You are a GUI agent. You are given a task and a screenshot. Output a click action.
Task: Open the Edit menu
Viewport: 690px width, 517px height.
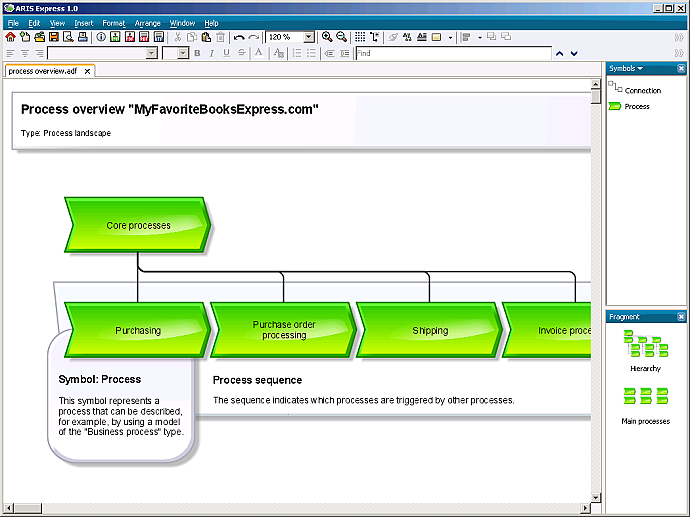(x=34, y=23)
